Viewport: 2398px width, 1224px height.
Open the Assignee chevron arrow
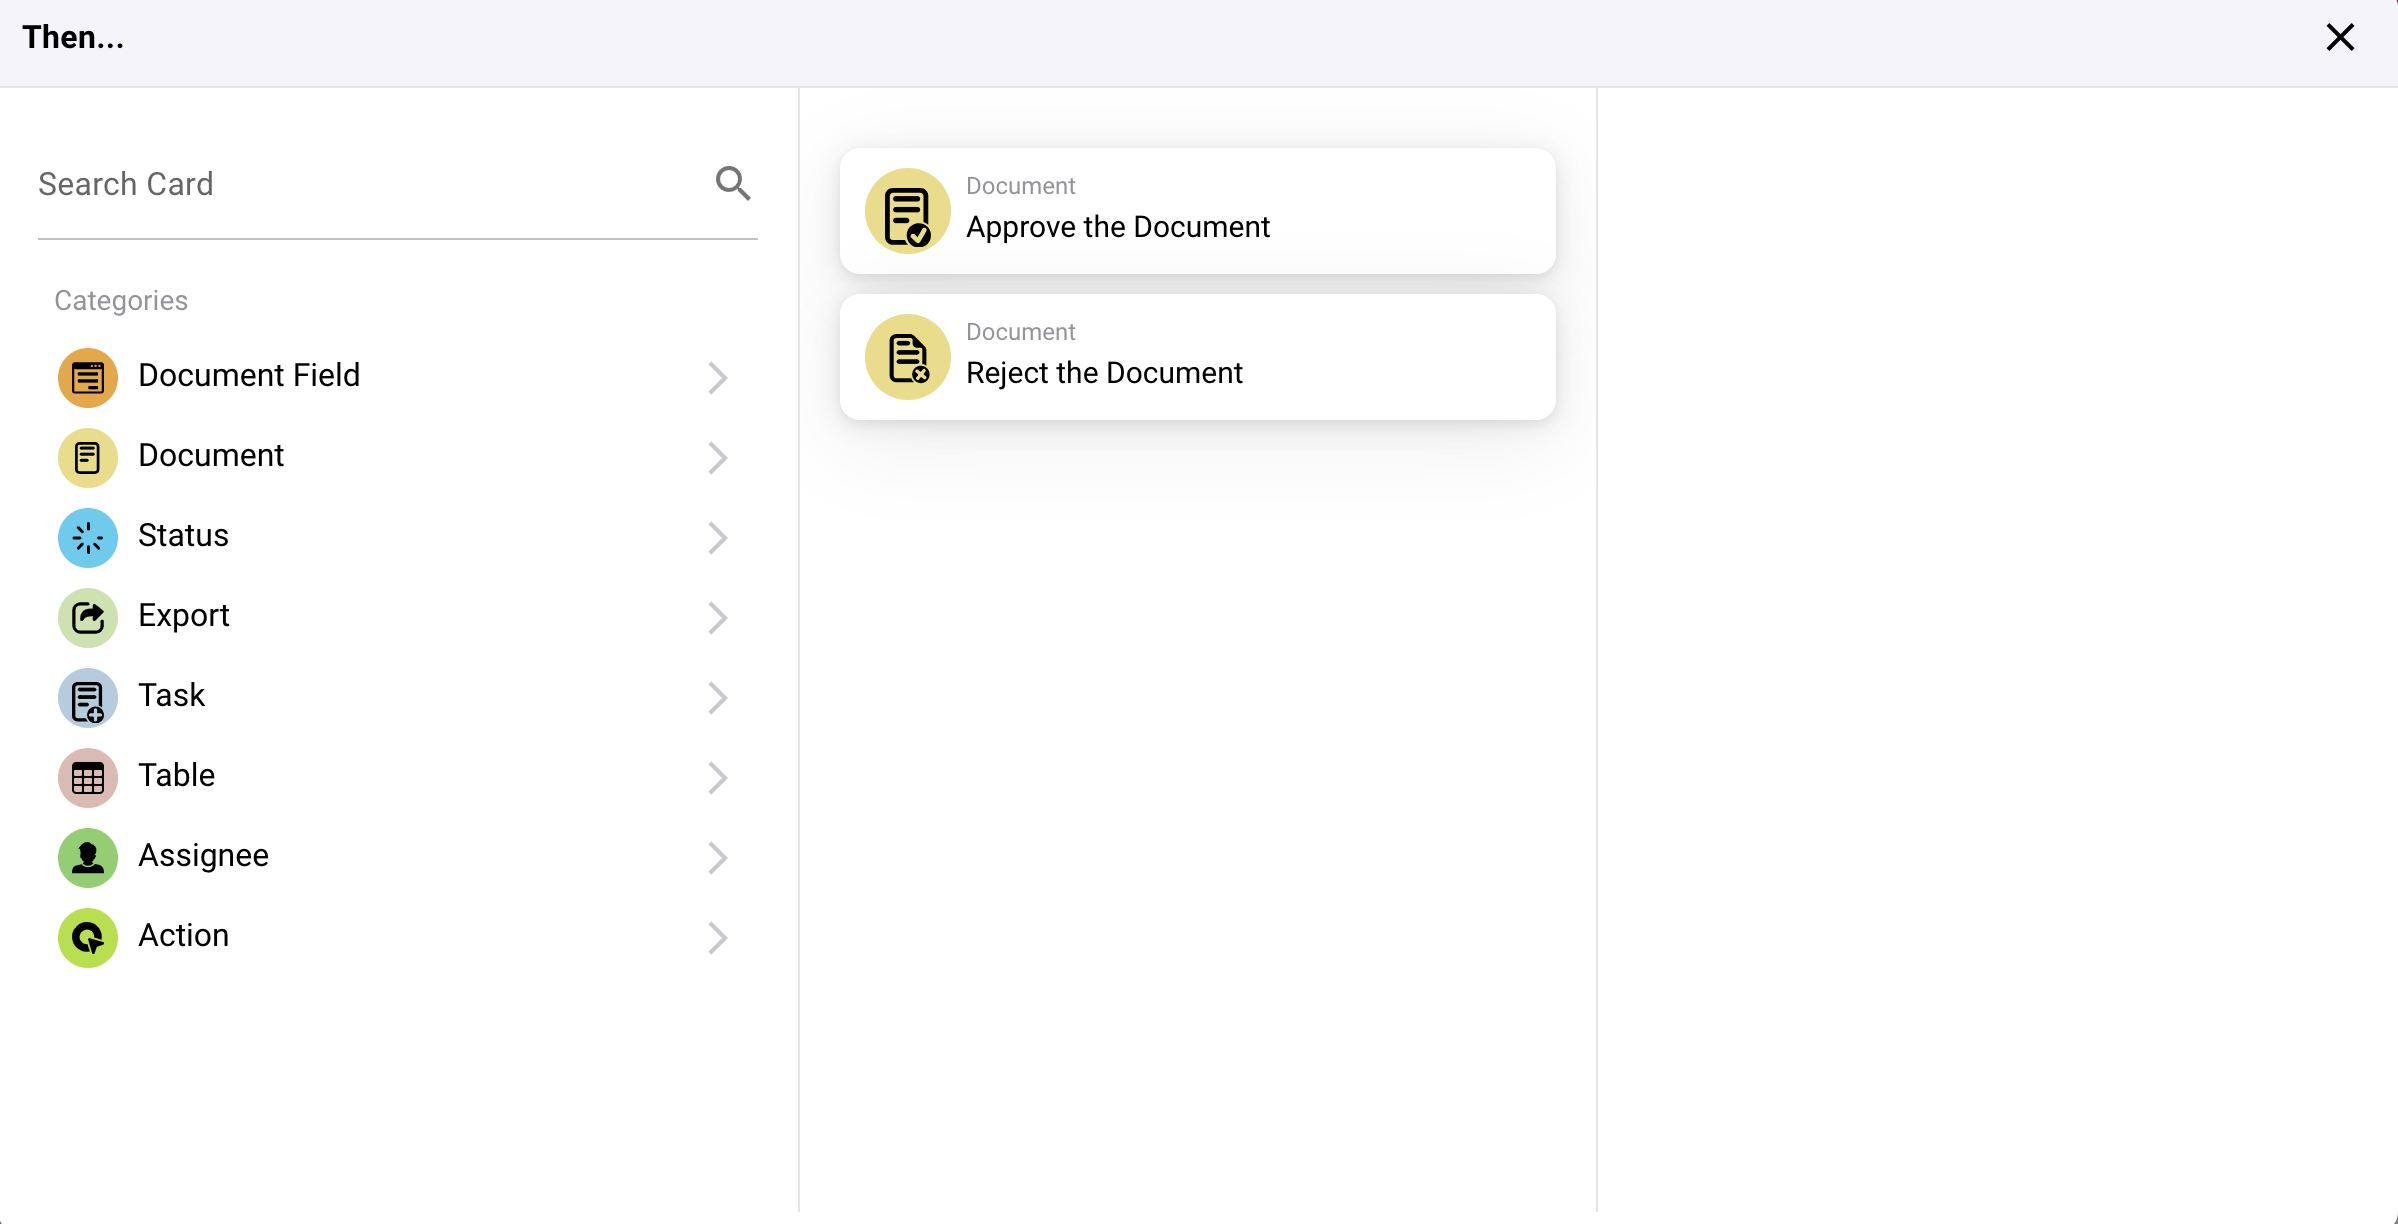[x=717, y=858]
